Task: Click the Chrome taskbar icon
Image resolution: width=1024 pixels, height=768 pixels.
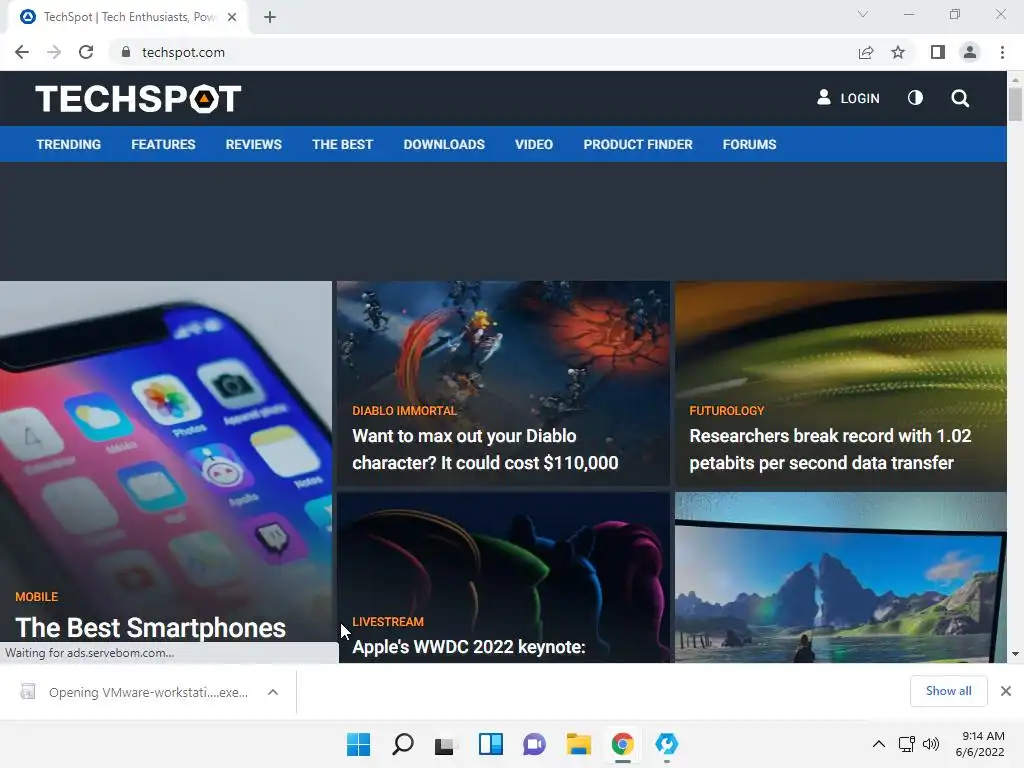Action: click(622, 744)
